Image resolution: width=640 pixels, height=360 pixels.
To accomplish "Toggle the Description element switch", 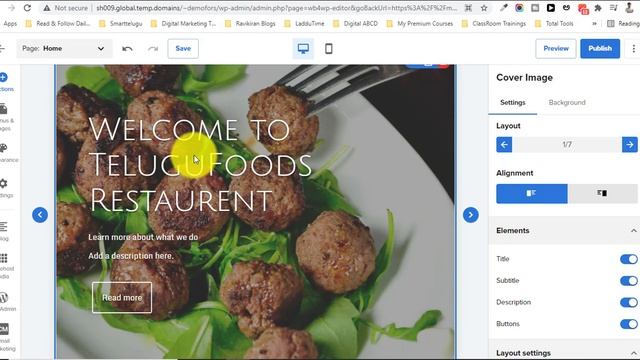I will pyautogui.click(x=629, y=302).
